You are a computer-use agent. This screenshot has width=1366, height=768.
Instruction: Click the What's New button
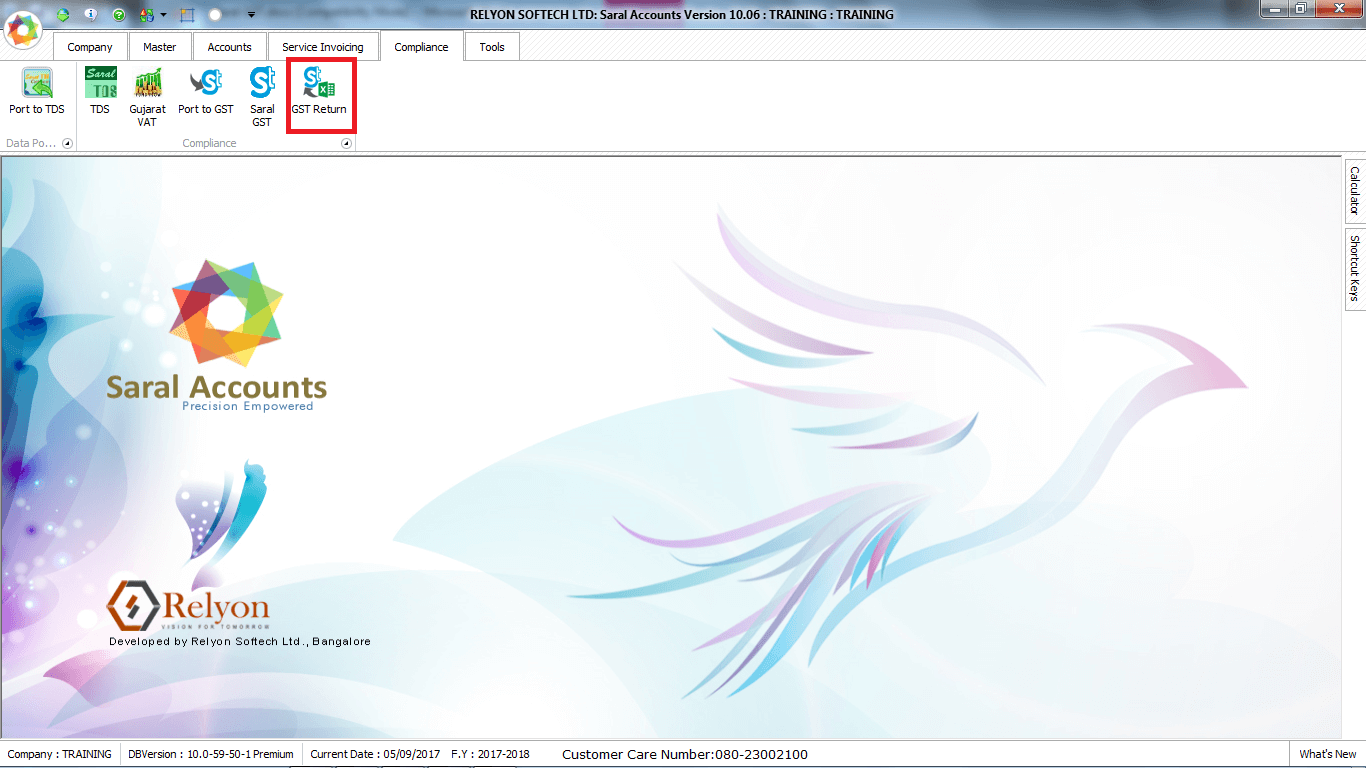point(1327,754)
